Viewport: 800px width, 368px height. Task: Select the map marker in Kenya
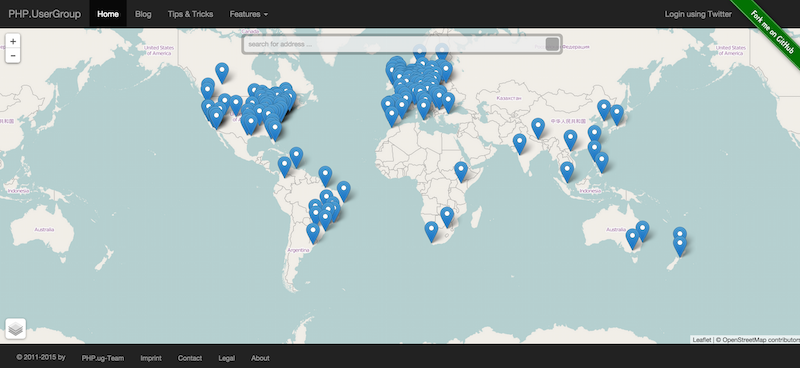click(x=461, y=172)
